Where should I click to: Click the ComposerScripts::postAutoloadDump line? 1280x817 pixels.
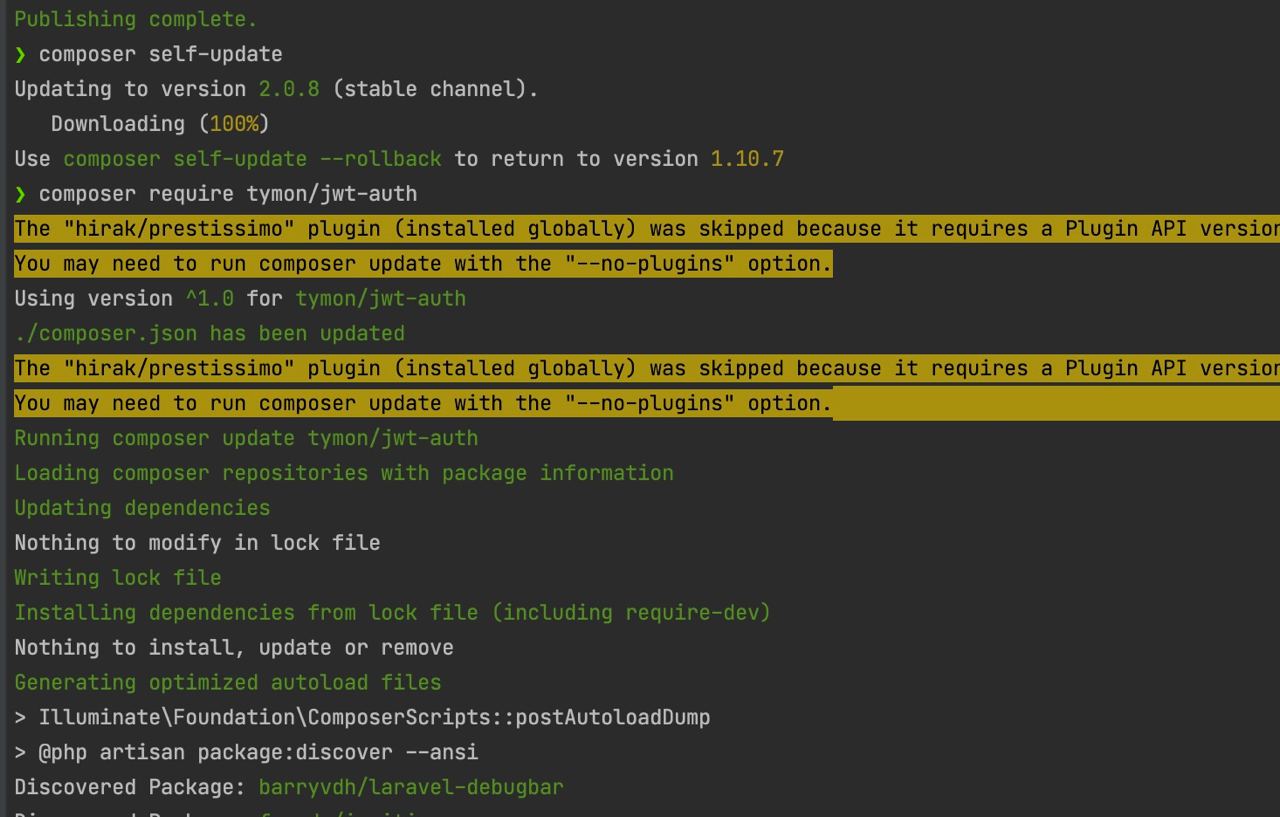pyautogui.click(x=362, y=718)
